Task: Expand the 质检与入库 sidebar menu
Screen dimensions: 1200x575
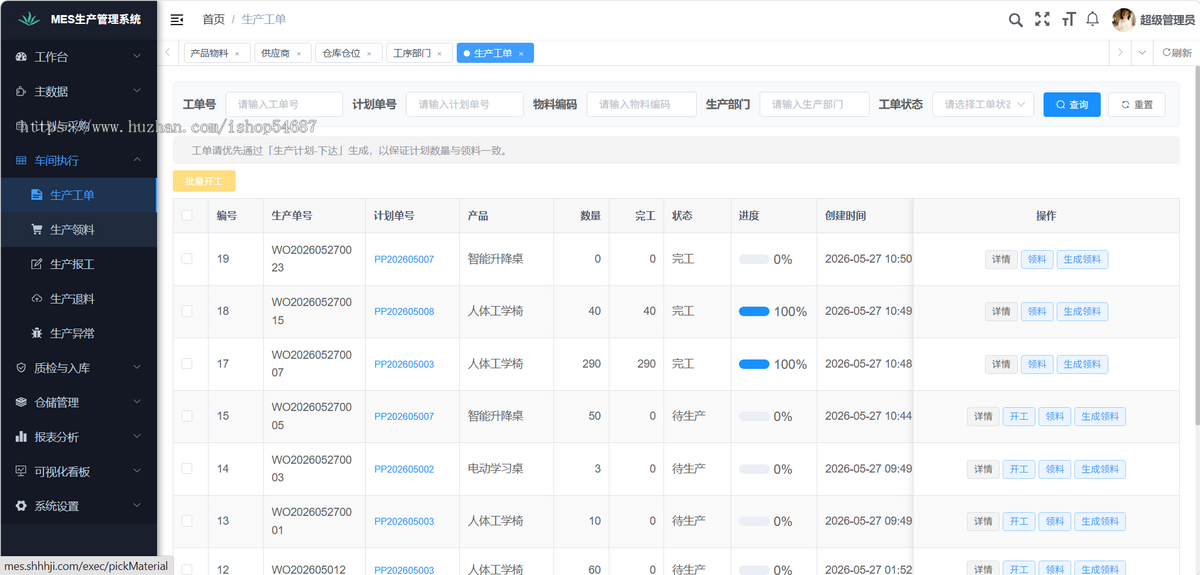Action: click(137, 368)
